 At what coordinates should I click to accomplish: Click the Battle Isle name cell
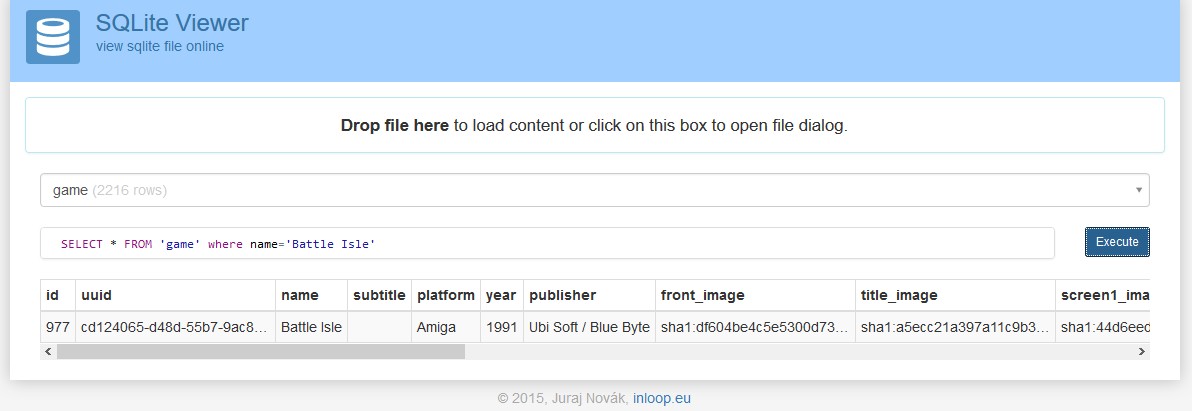tap(311, 327)
